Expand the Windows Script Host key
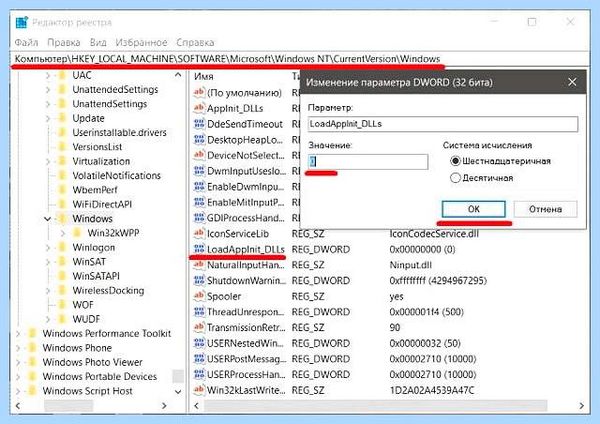Viewport: 600px width, 424px height. coord(18,391)
